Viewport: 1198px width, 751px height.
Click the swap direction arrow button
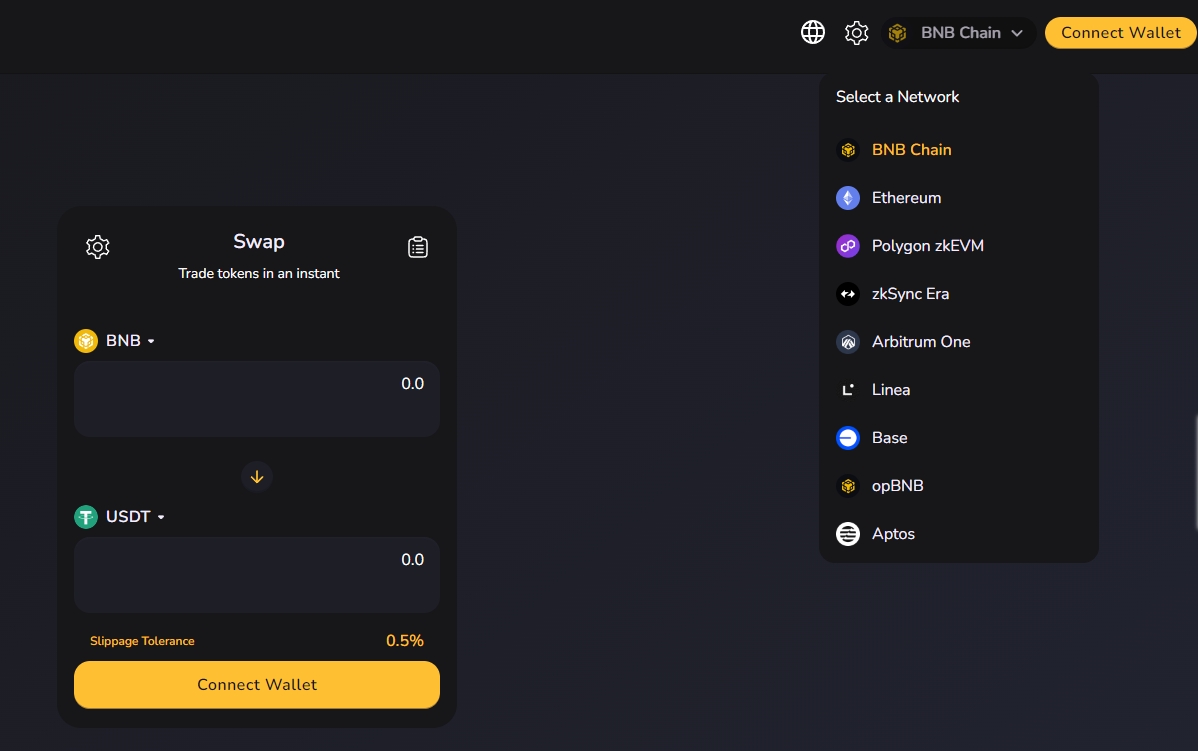(257, 477)
